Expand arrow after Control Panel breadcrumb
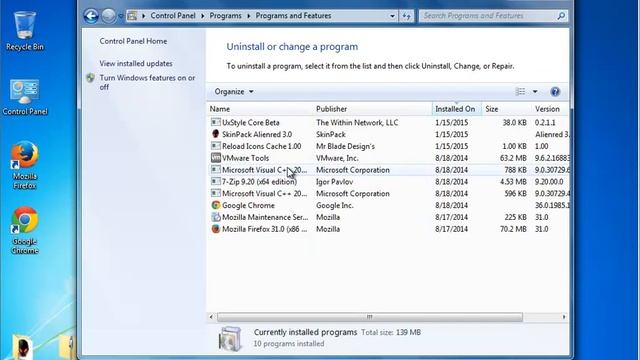 click(202, 16)
